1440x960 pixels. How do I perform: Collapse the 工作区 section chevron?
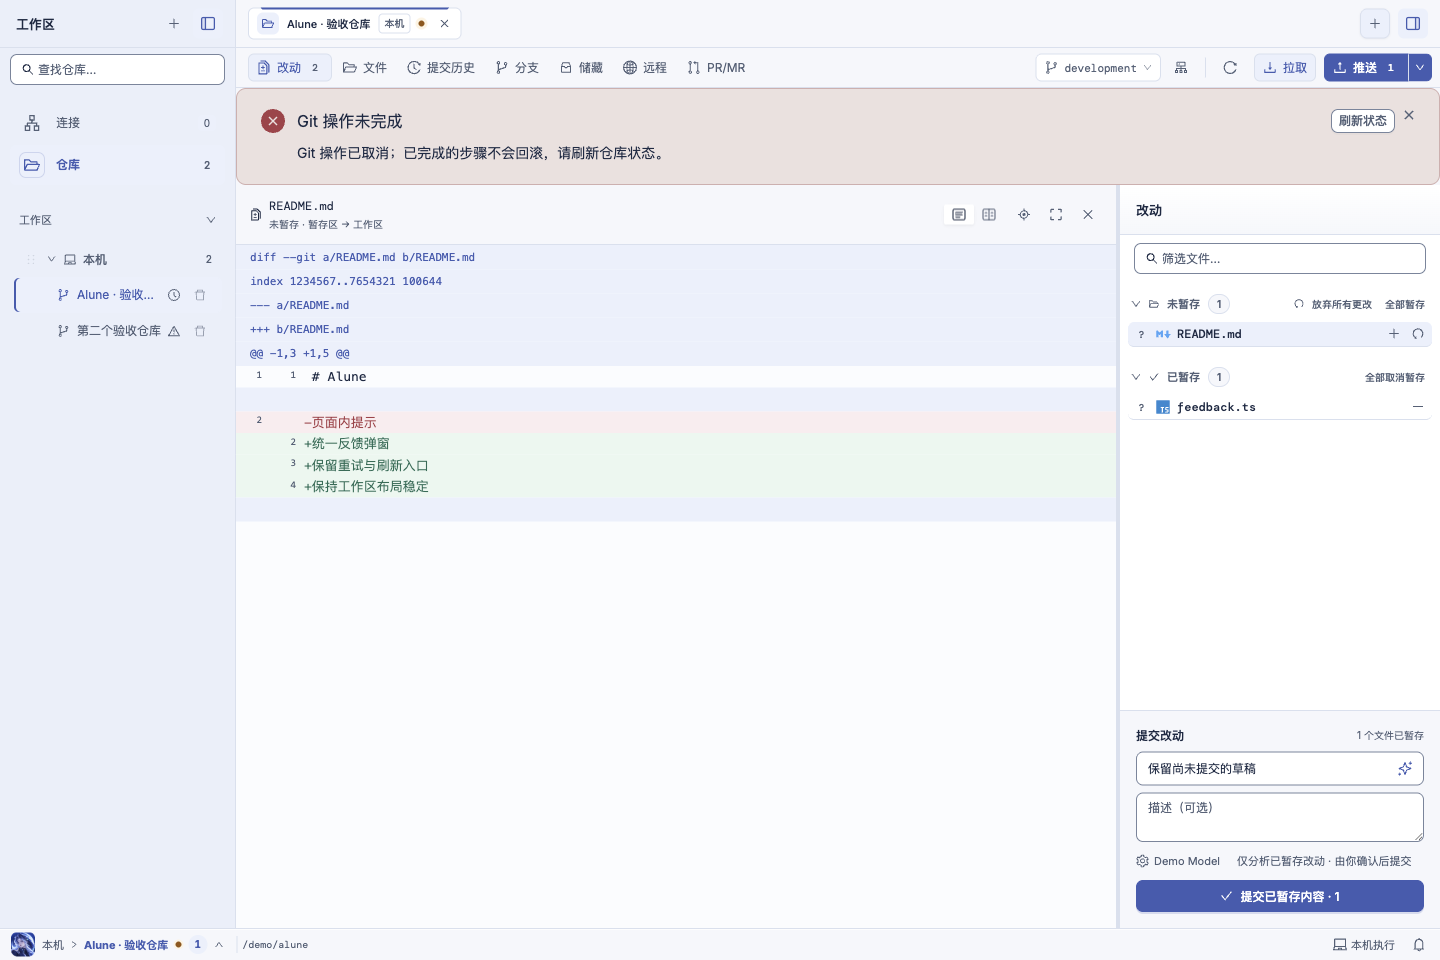[210, 220]
